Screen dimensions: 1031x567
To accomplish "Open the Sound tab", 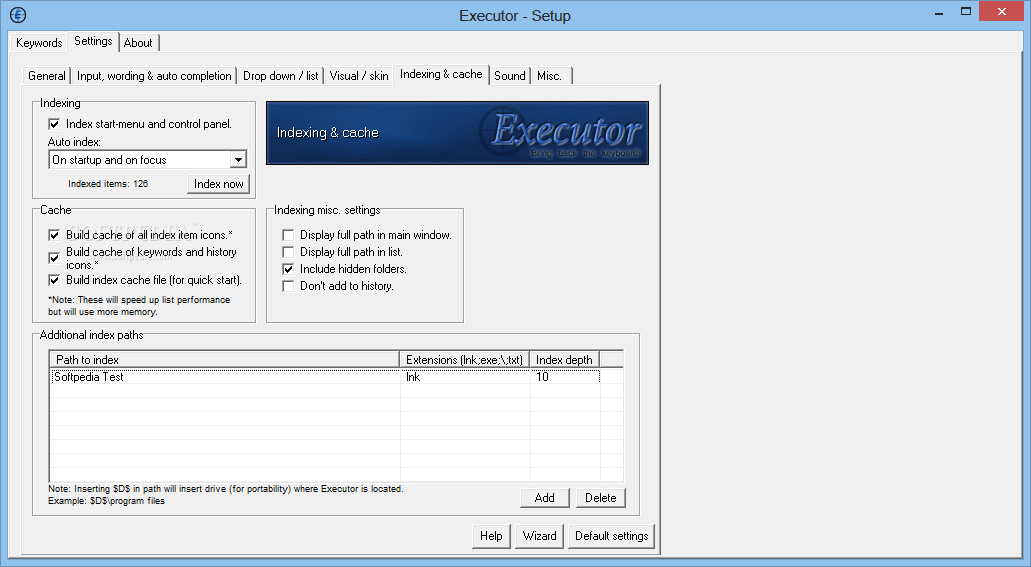I will 510,76.
